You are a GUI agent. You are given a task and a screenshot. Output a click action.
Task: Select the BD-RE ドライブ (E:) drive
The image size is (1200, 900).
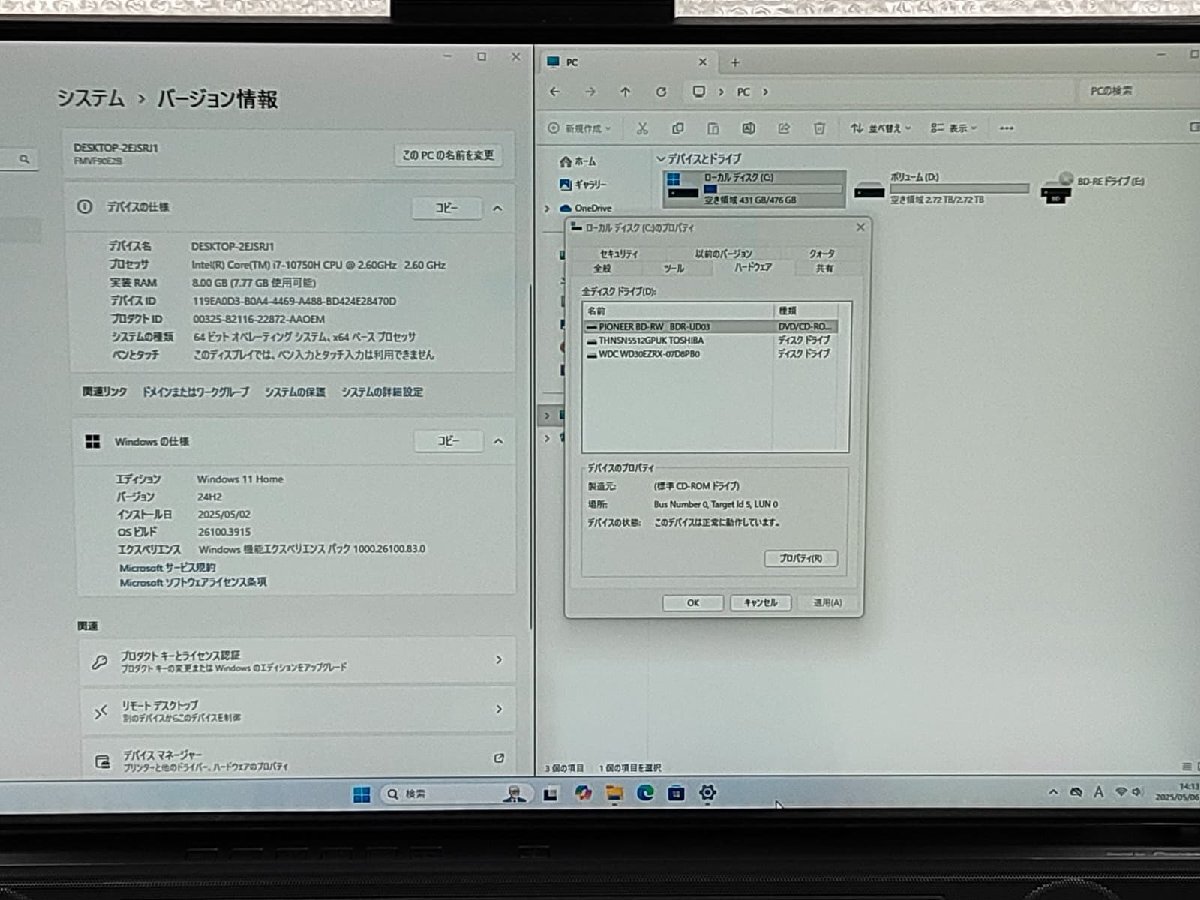pyautogui.click(x=1095, y=187)
